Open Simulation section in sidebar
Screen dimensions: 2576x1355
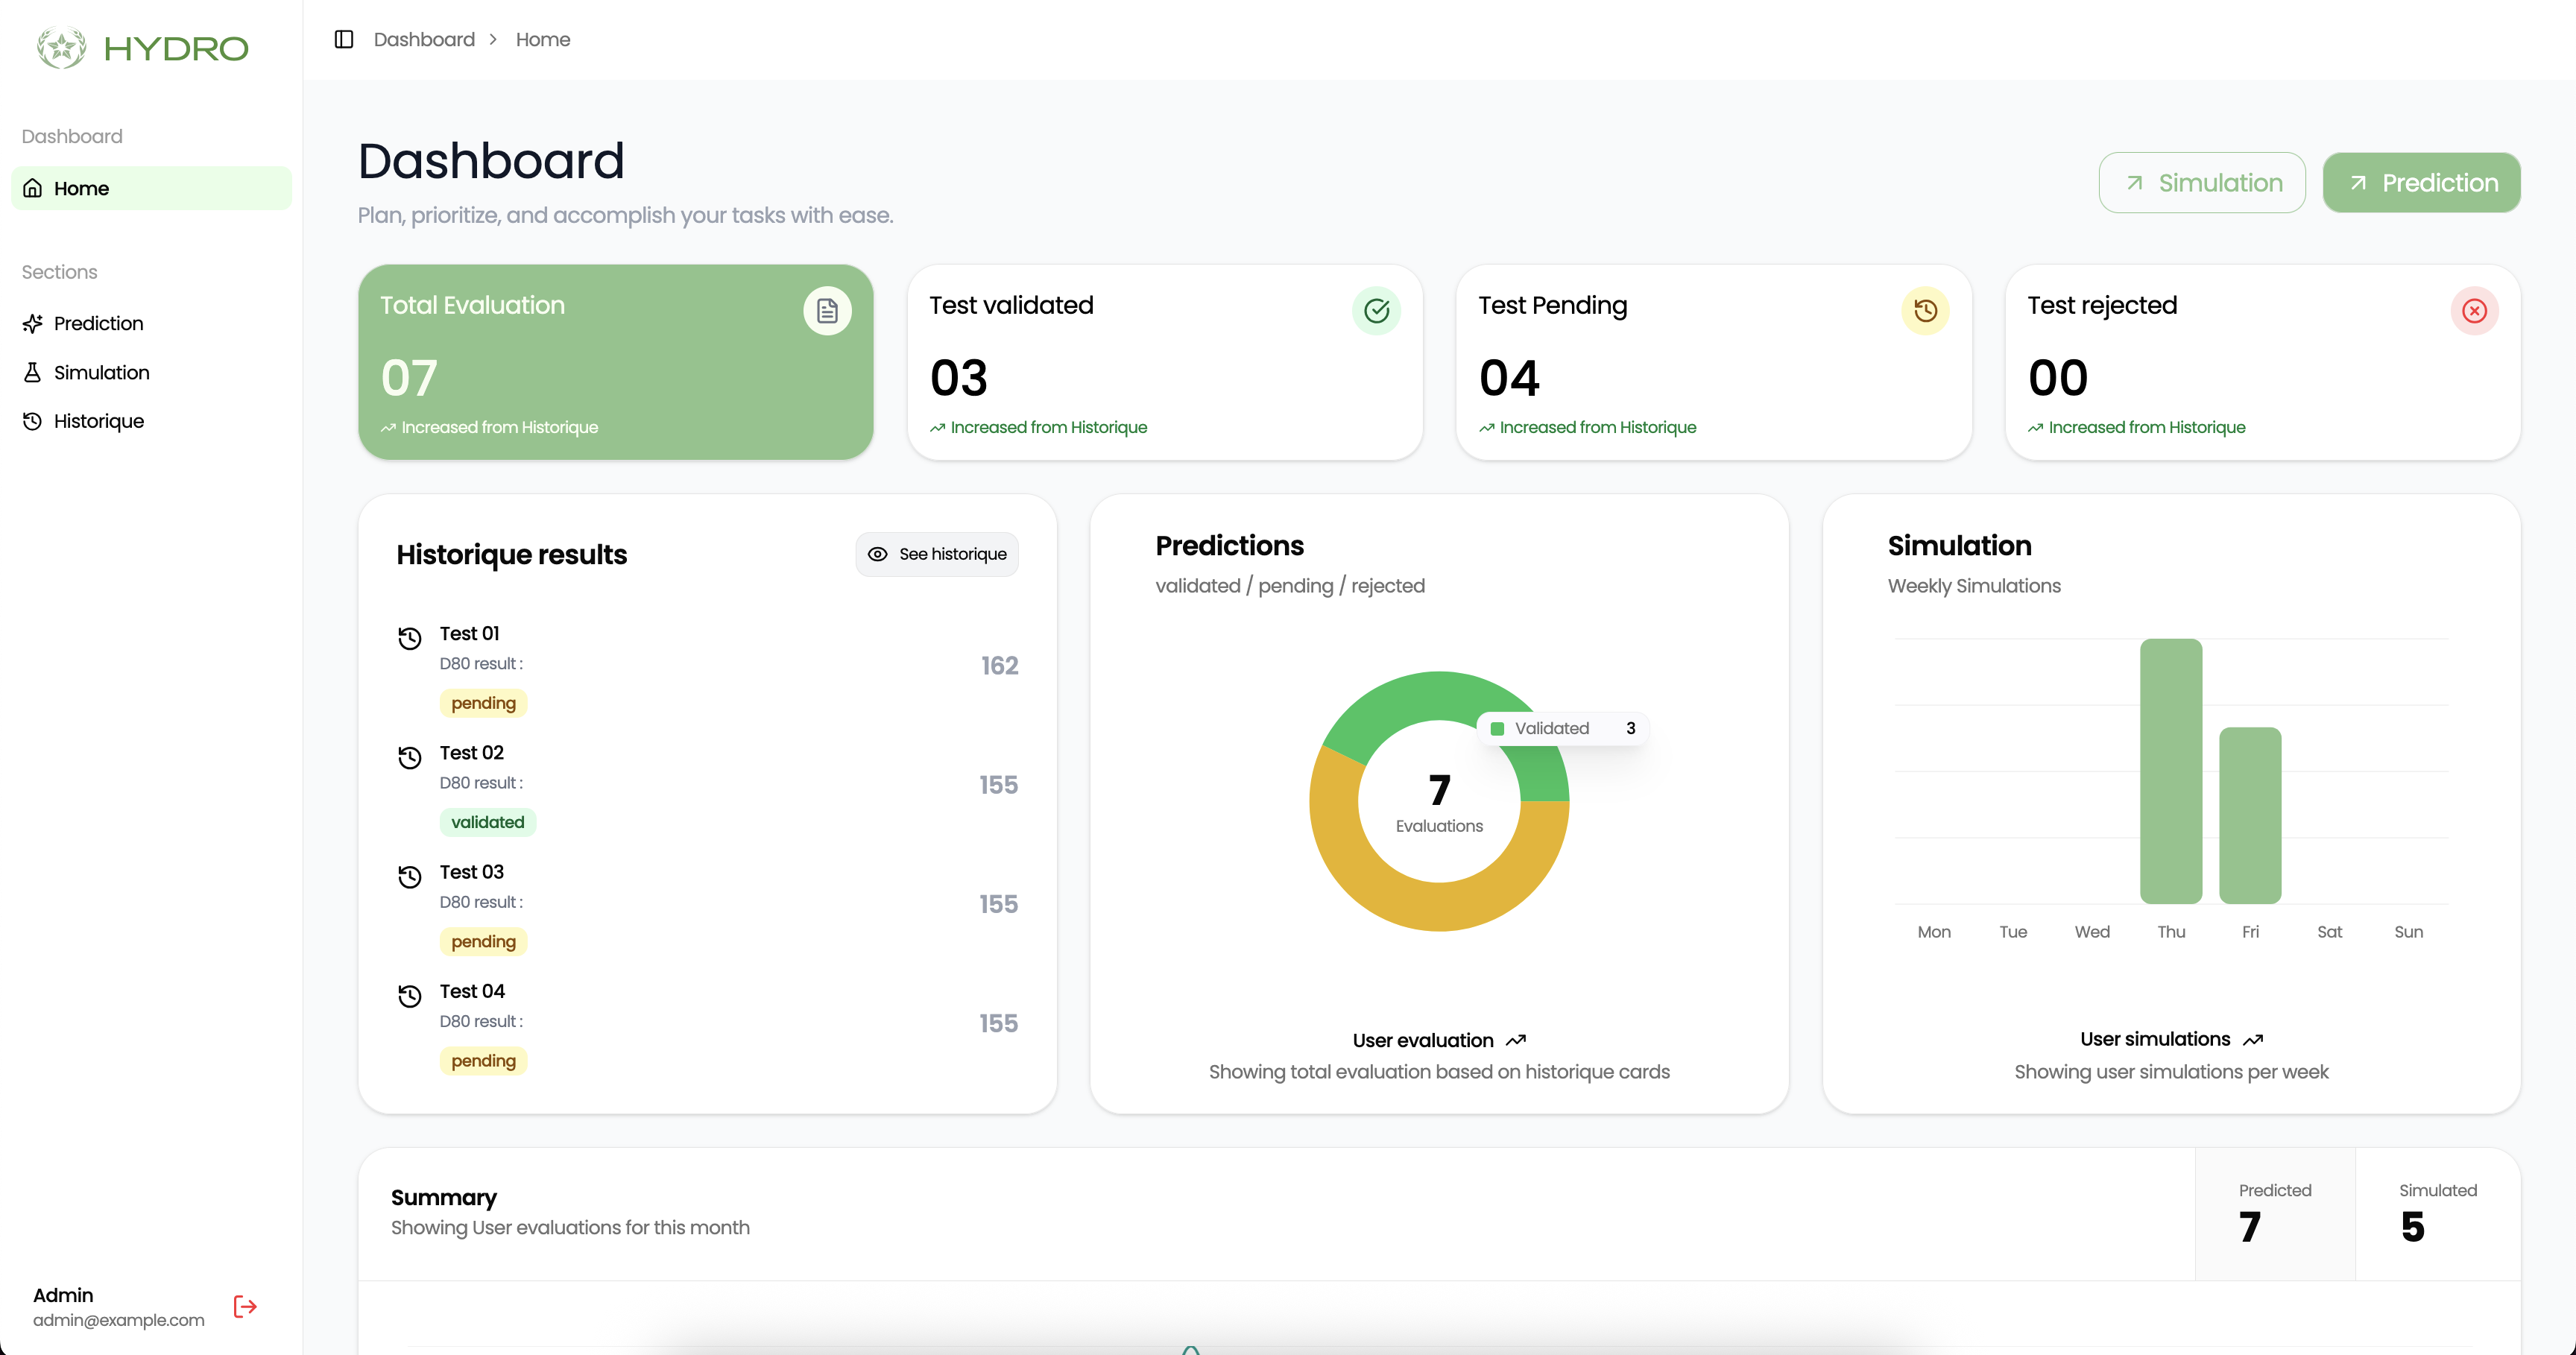pos(101,372)
